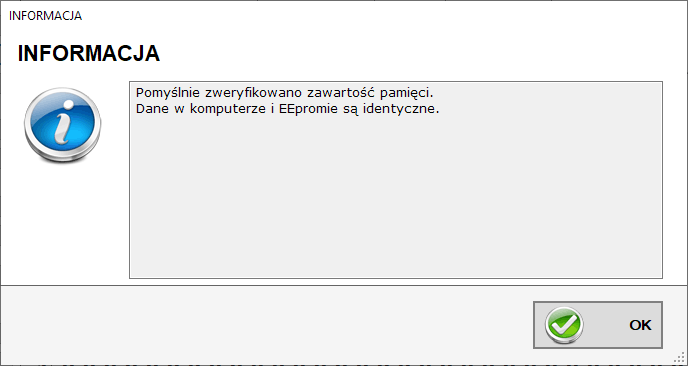Confirm the dialog with the OK button

point(598,325)
